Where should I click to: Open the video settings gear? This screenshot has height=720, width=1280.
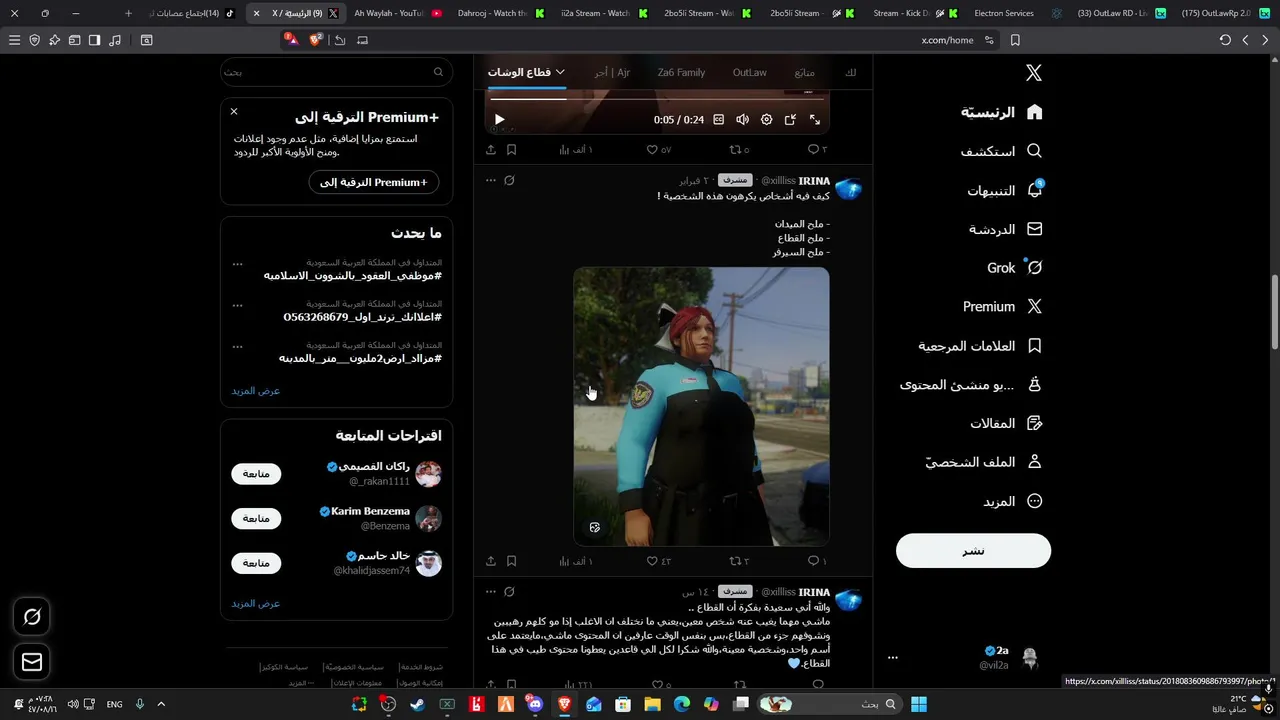pyautogui.click(x=766, y=119)
